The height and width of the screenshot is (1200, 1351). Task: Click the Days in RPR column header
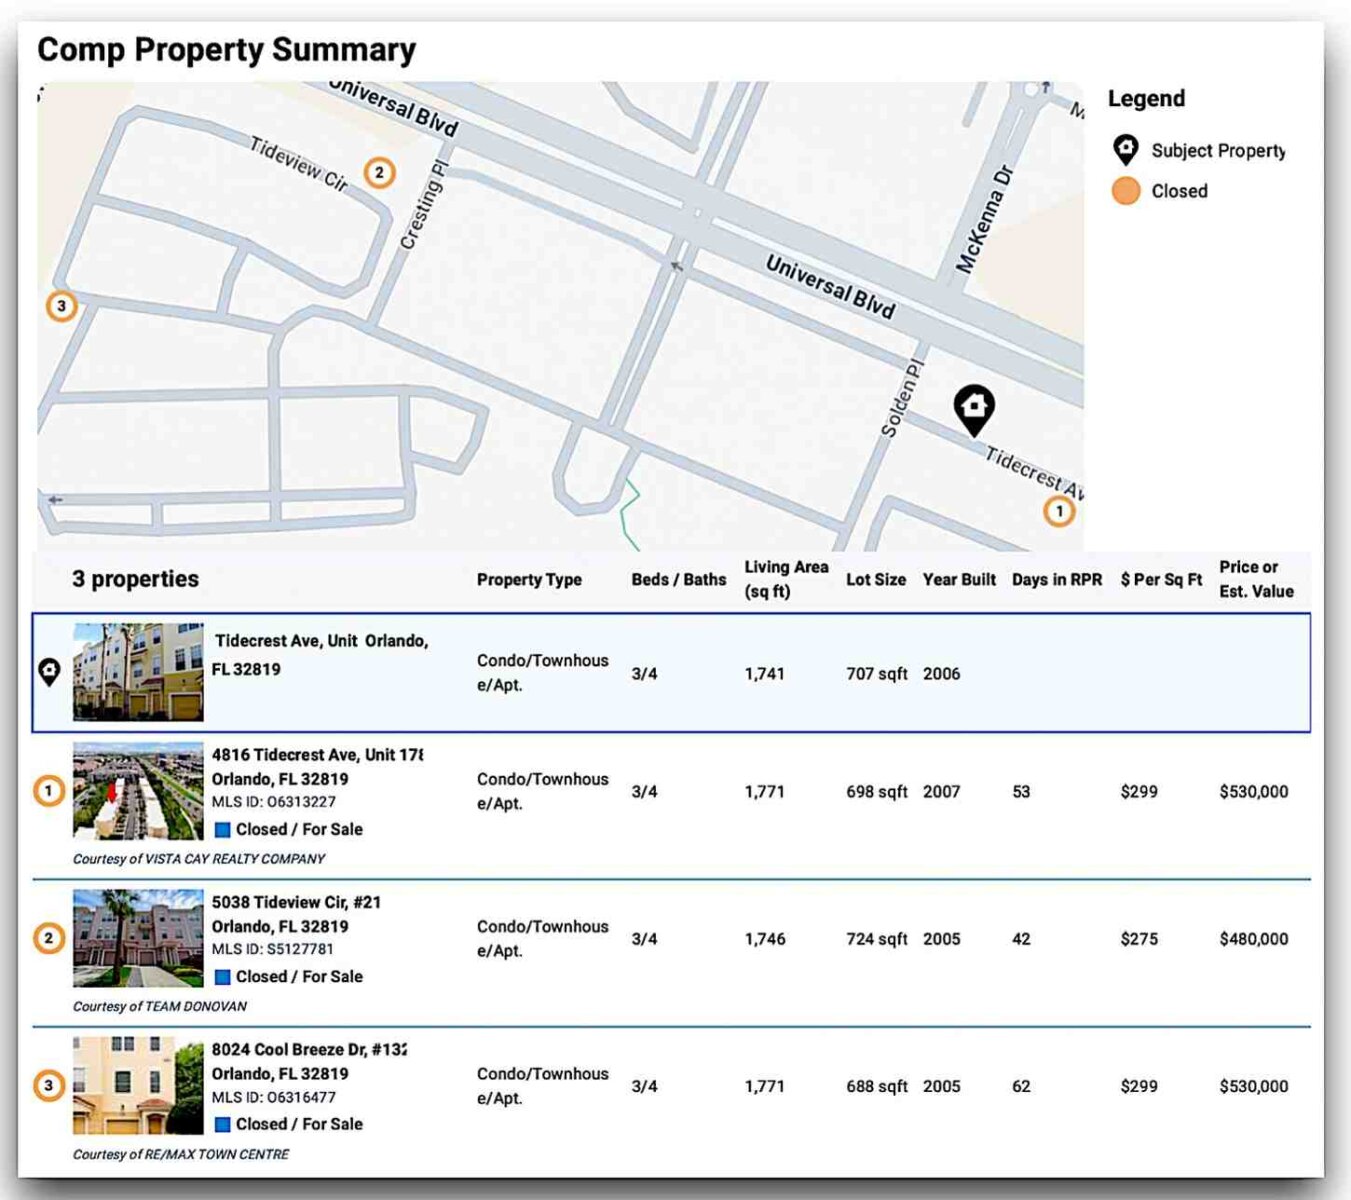point(1056,580)
